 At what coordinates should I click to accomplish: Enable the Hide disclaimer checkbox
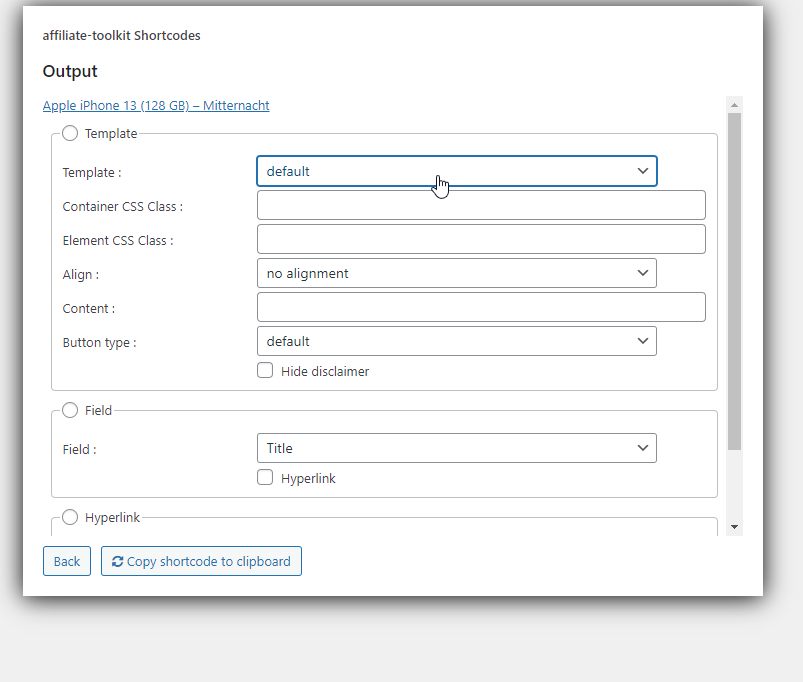pyautogui.click(x=265, y=371)
